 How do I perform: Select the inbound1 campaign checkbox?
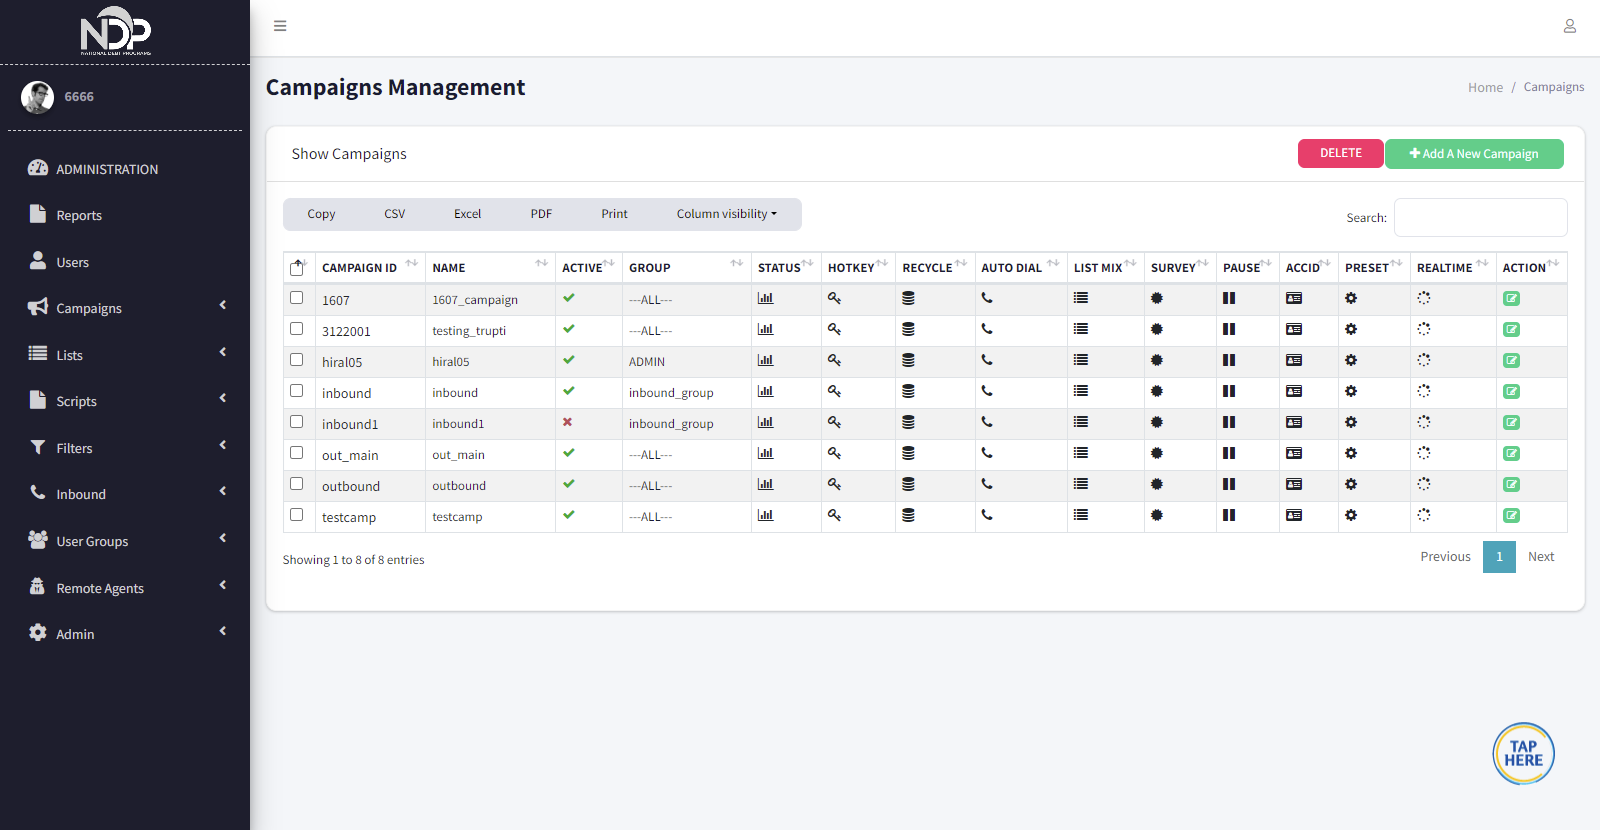(297, 422)
